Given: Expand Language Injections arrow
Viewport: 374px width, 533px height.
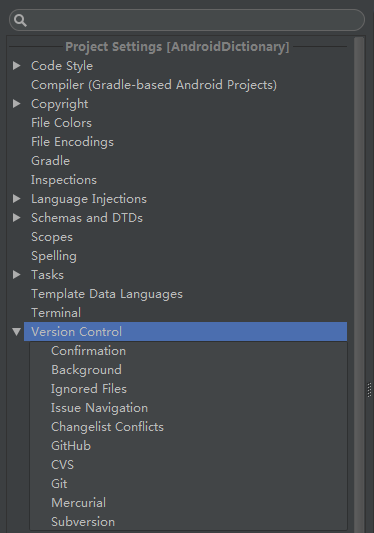Looking at the screenshot, I should [16, 199].
